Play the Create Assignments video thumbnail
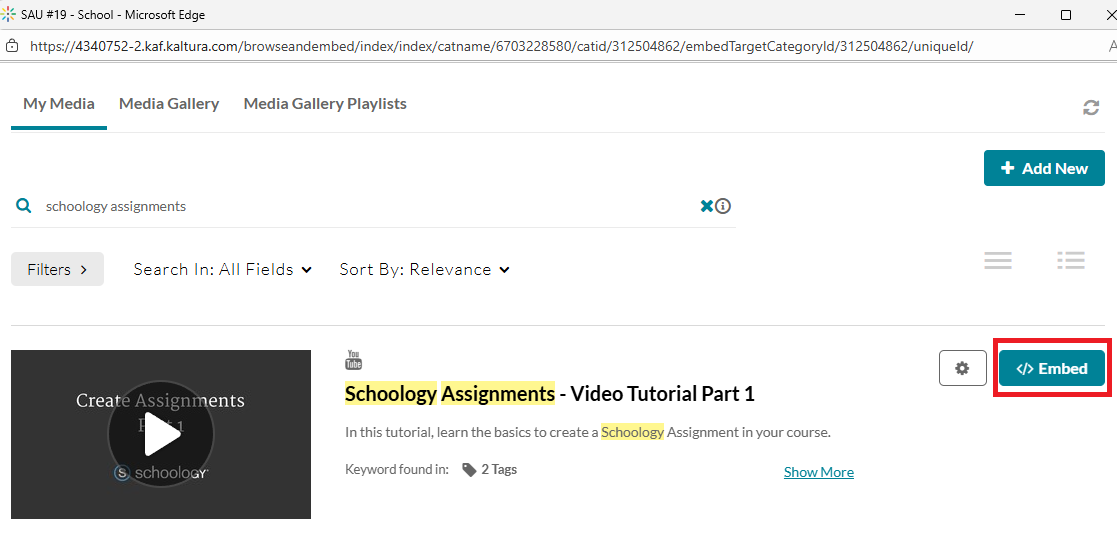The height and width of the screenshot is (539, 1117). coord(161,434)
